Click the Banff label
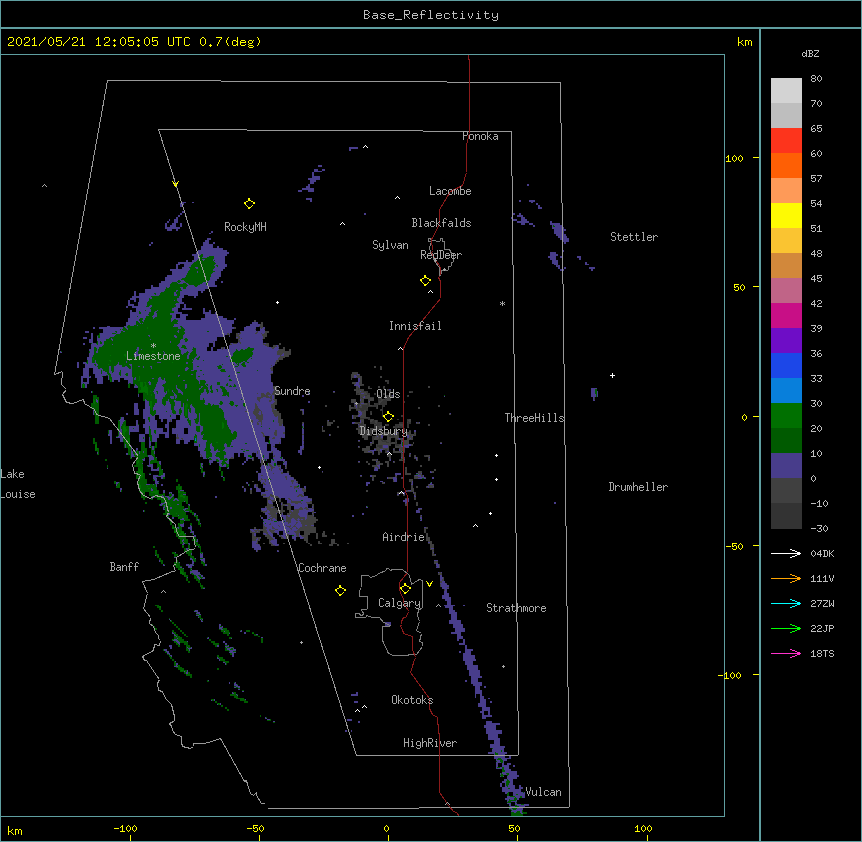 pos(124,567)
